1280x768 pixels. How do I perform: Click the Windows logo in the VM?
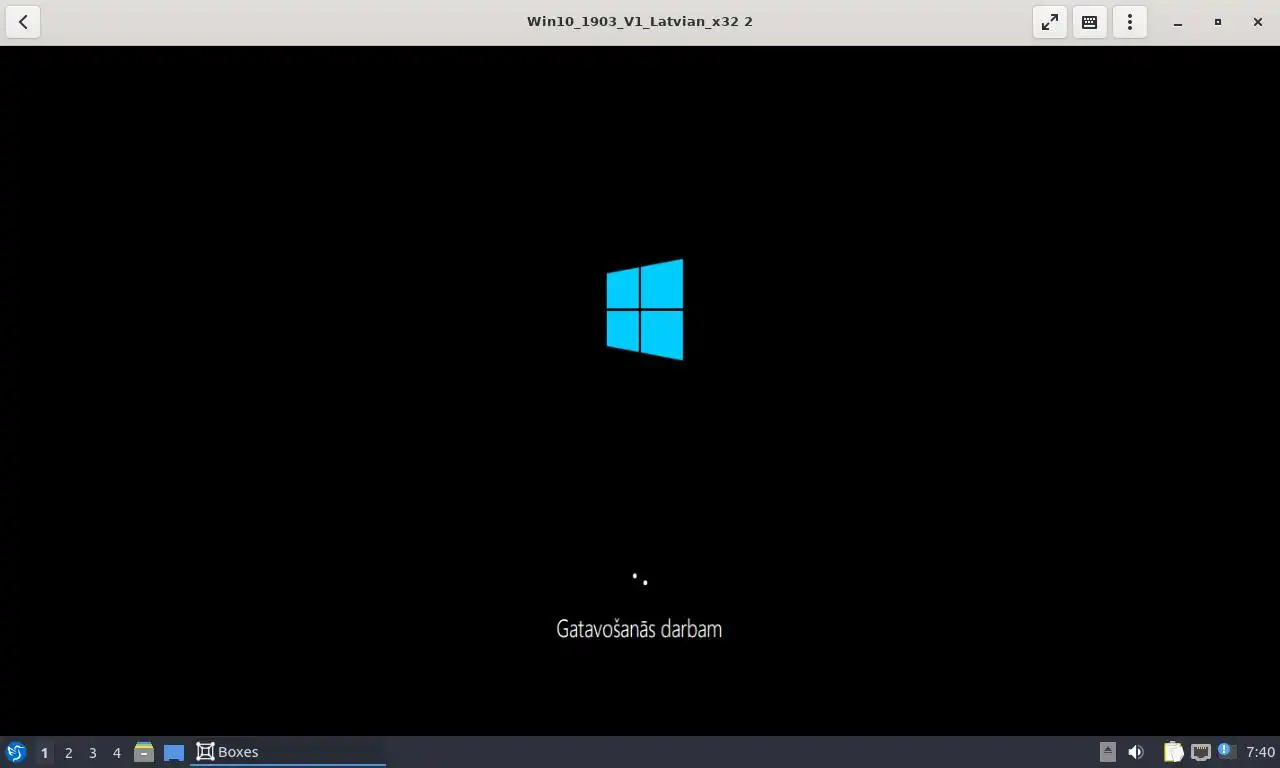645,310
